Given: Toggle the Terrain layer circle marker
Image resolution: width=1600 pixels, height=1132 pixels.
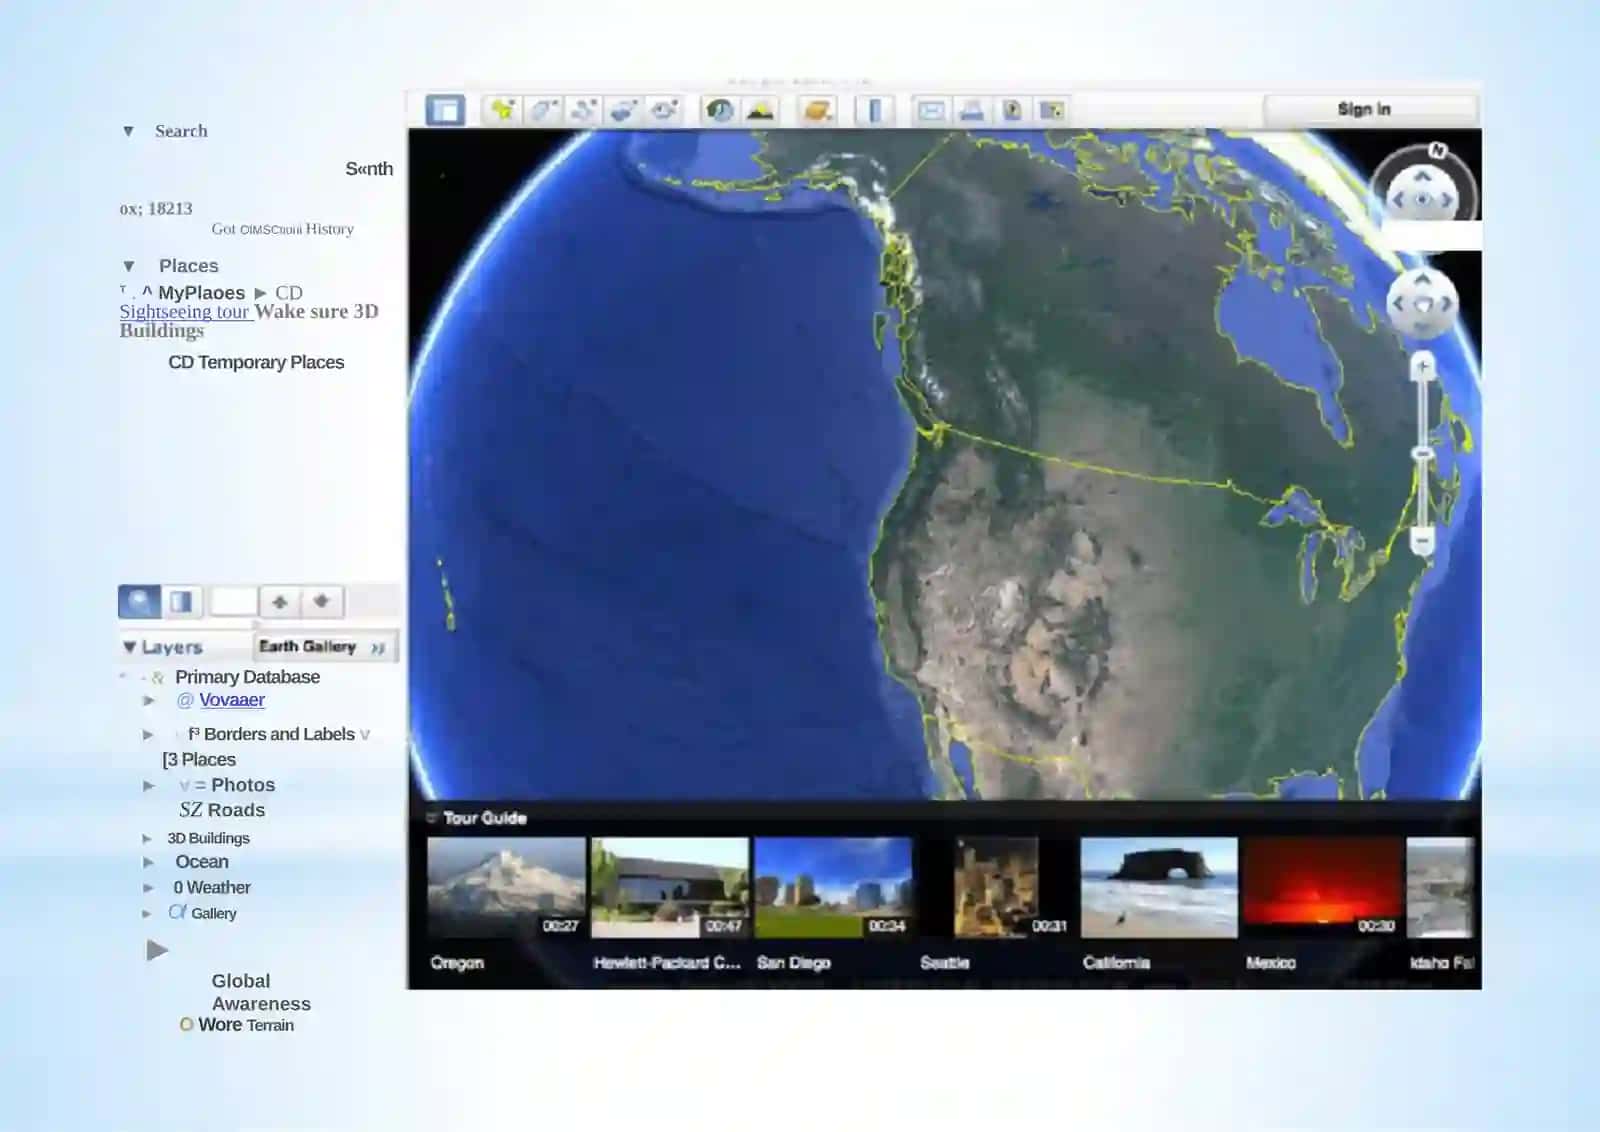Looking at the screenshot, I should click(x=186, y=1025).
